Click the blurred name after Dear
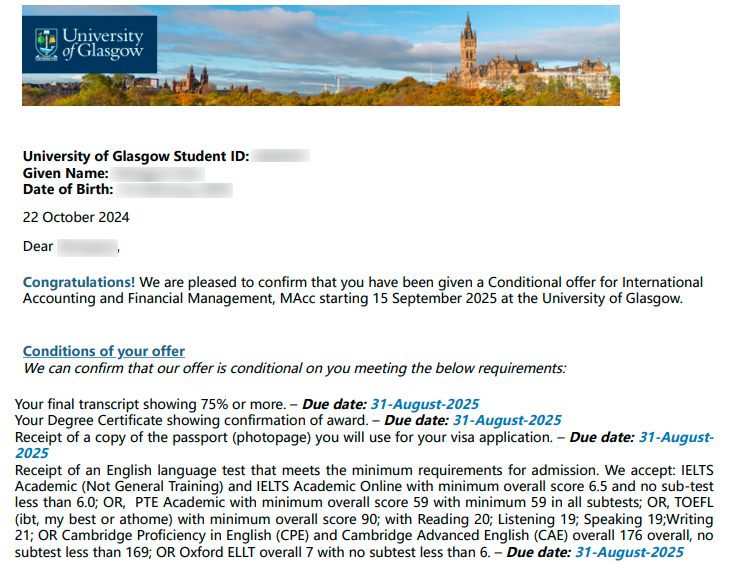The image size is (730, 576). pyautogui.click(x=88, y=247)
